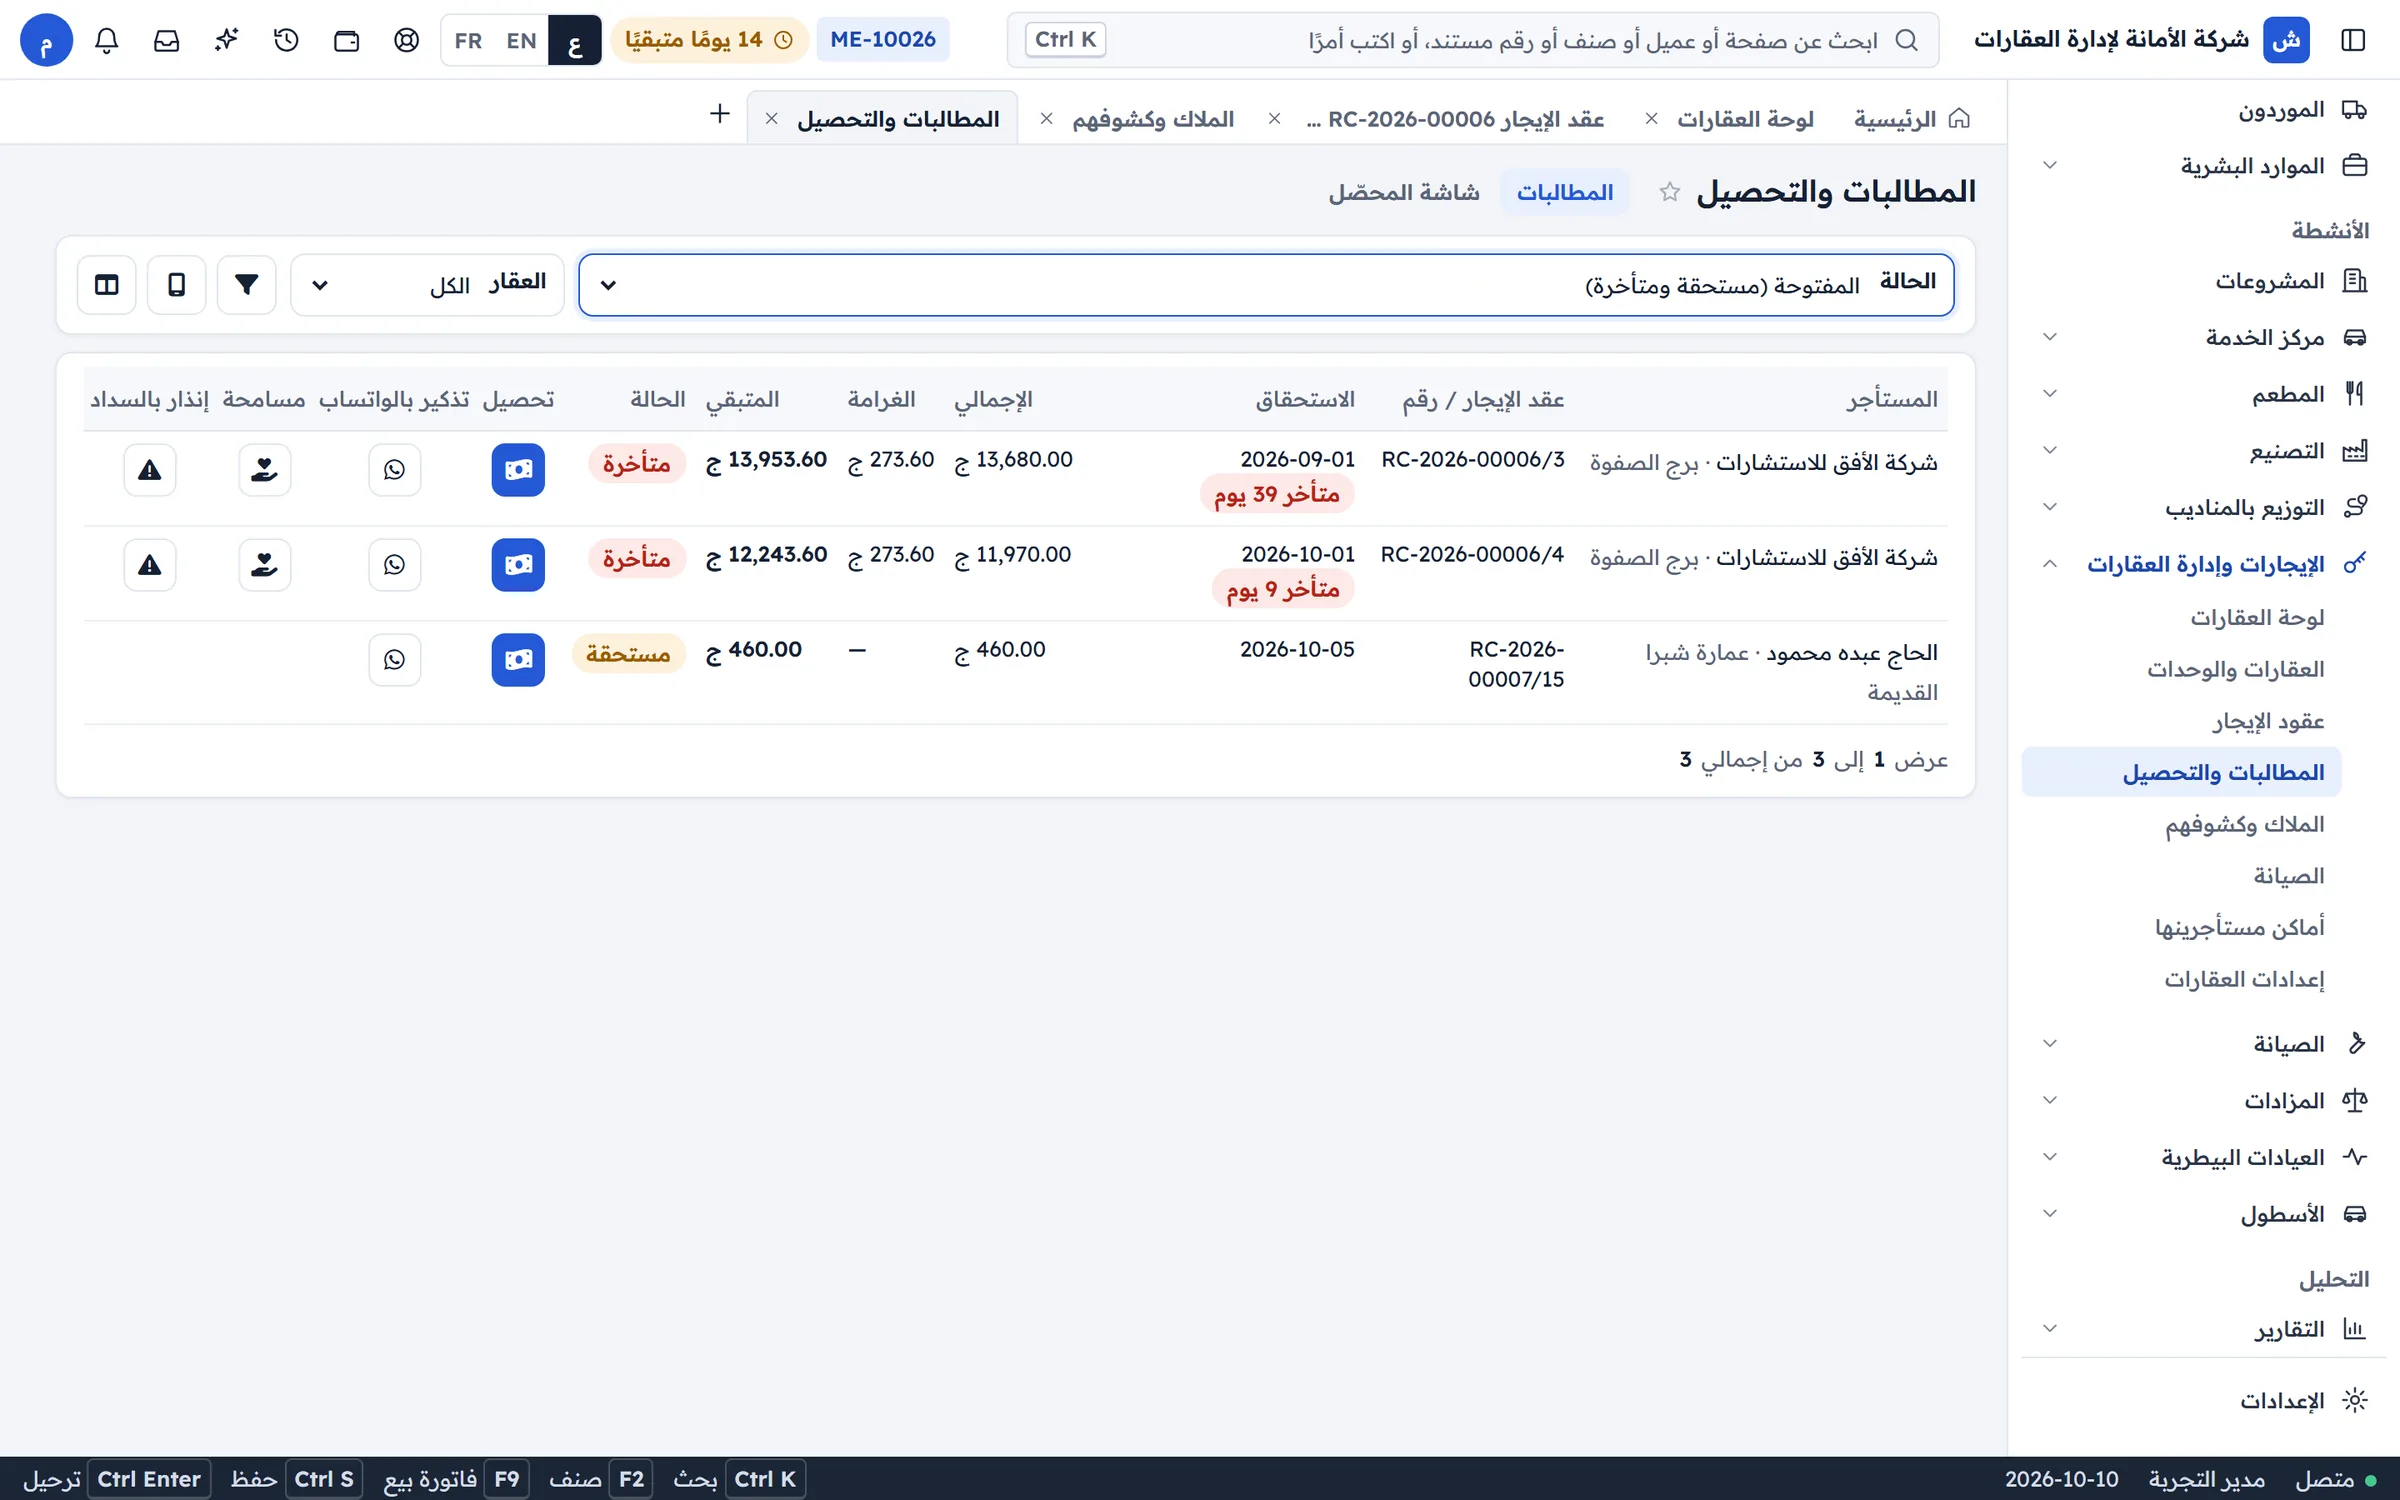Open الإعدادات settings in sidebar

coord(2203,1400)
